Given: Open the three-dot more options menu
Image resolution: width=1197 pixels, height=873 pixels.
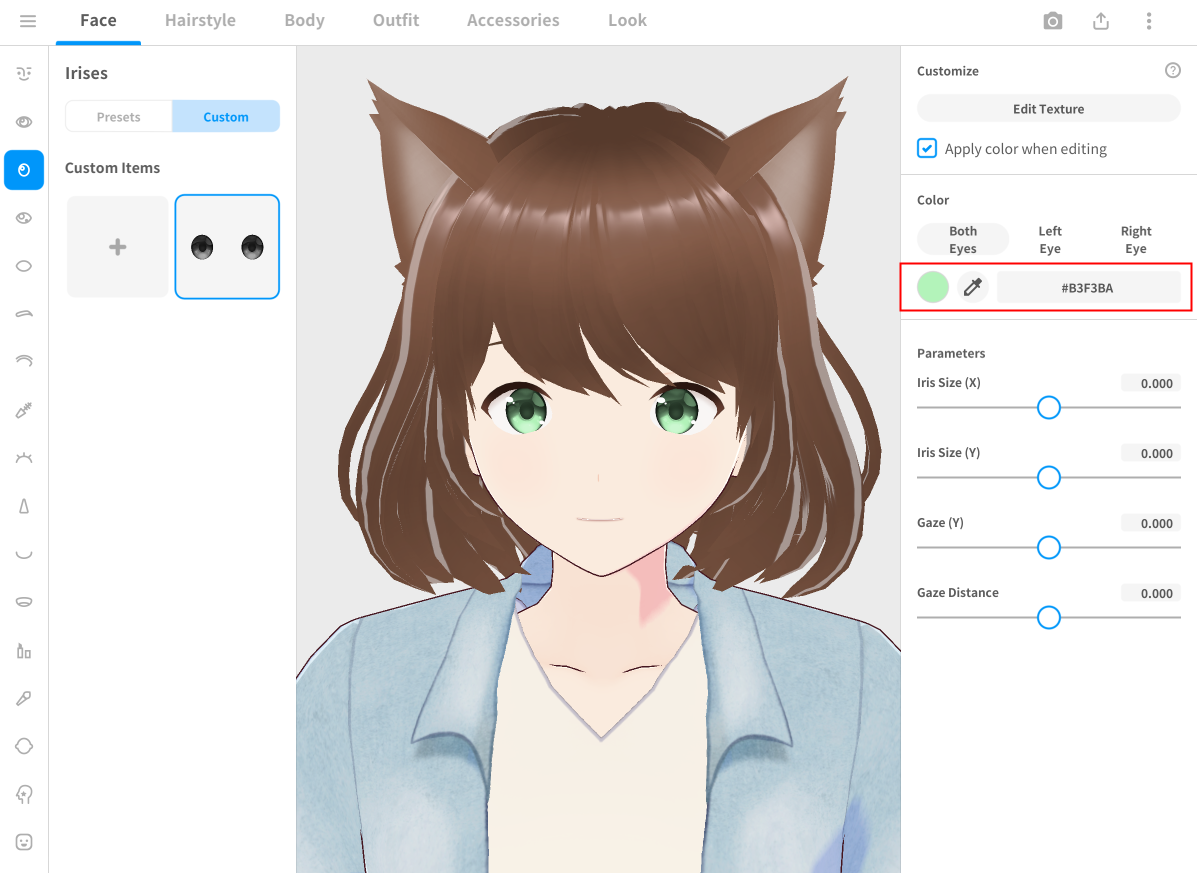Looking at the screenshot, I should click(x=1149, y=21).
